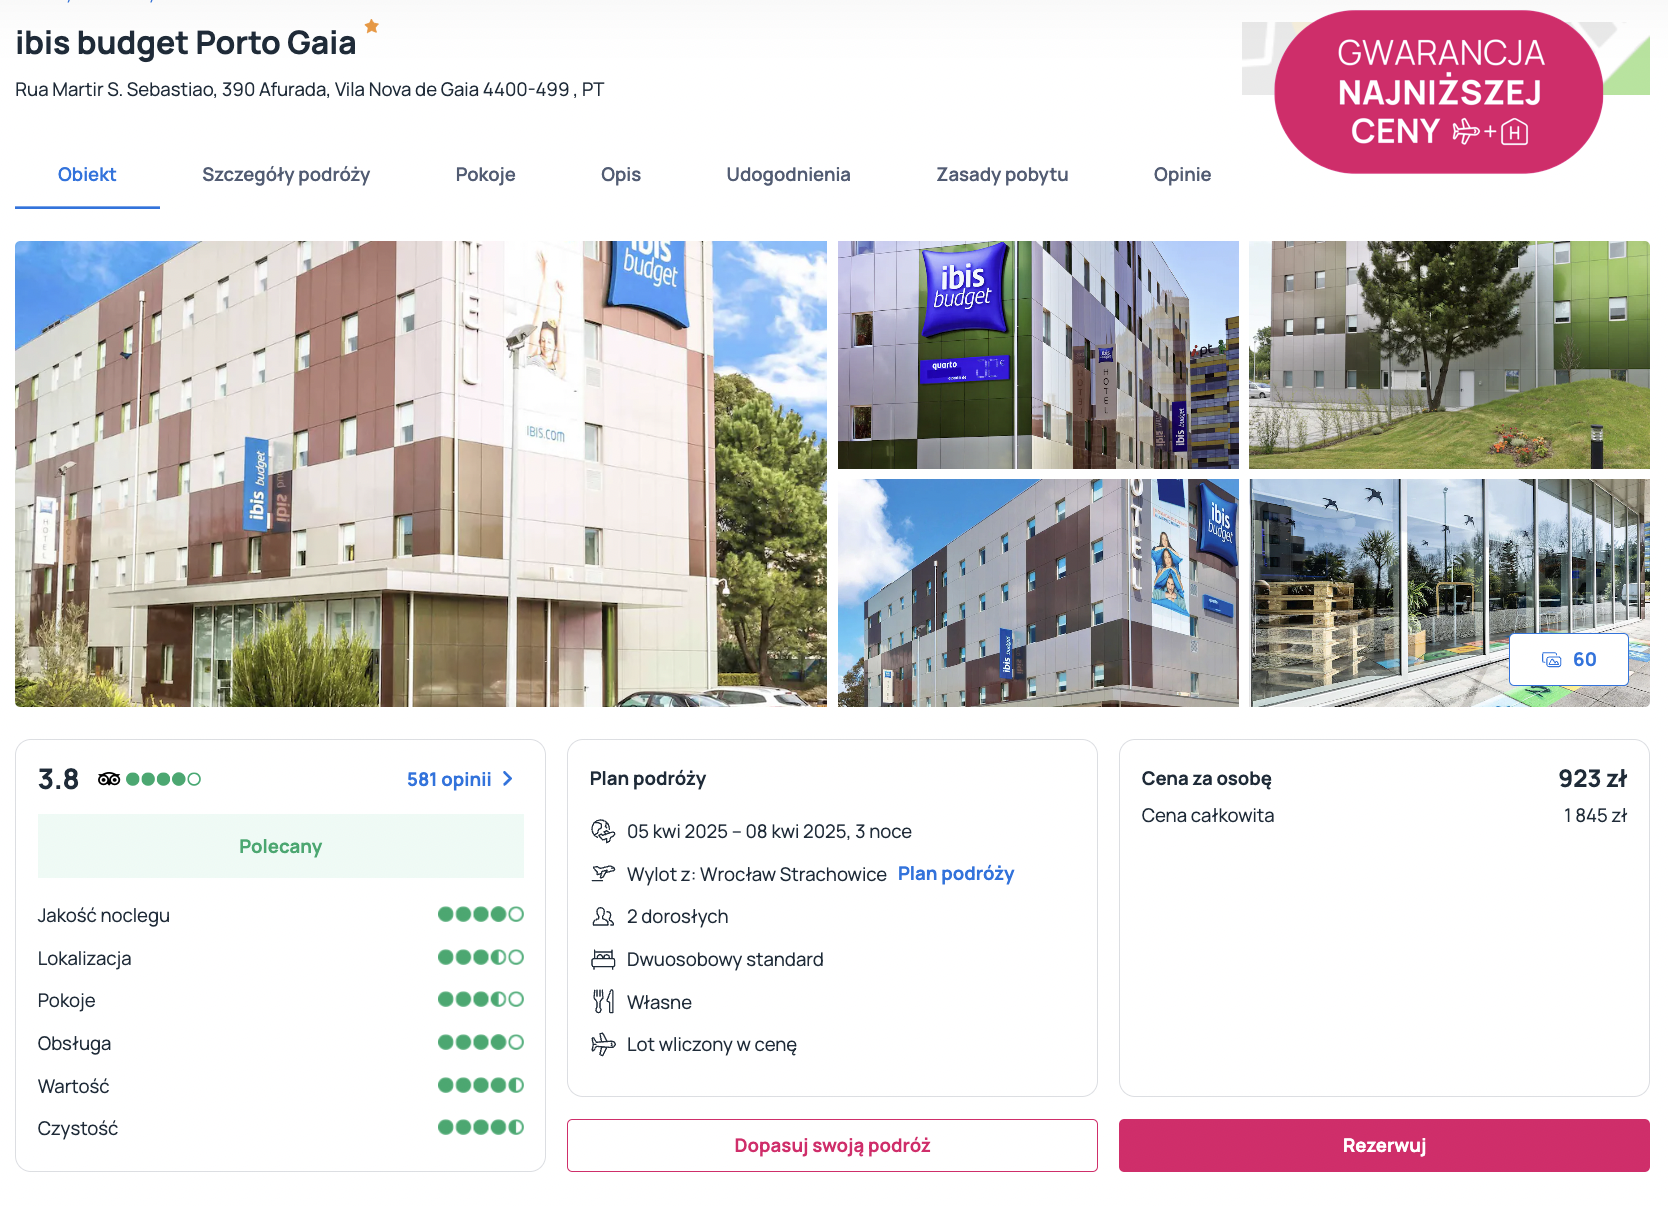The image size is (1668, 1206).
Task: Click the overall TripAdvisor rating dots
Action: coord(164,779)
